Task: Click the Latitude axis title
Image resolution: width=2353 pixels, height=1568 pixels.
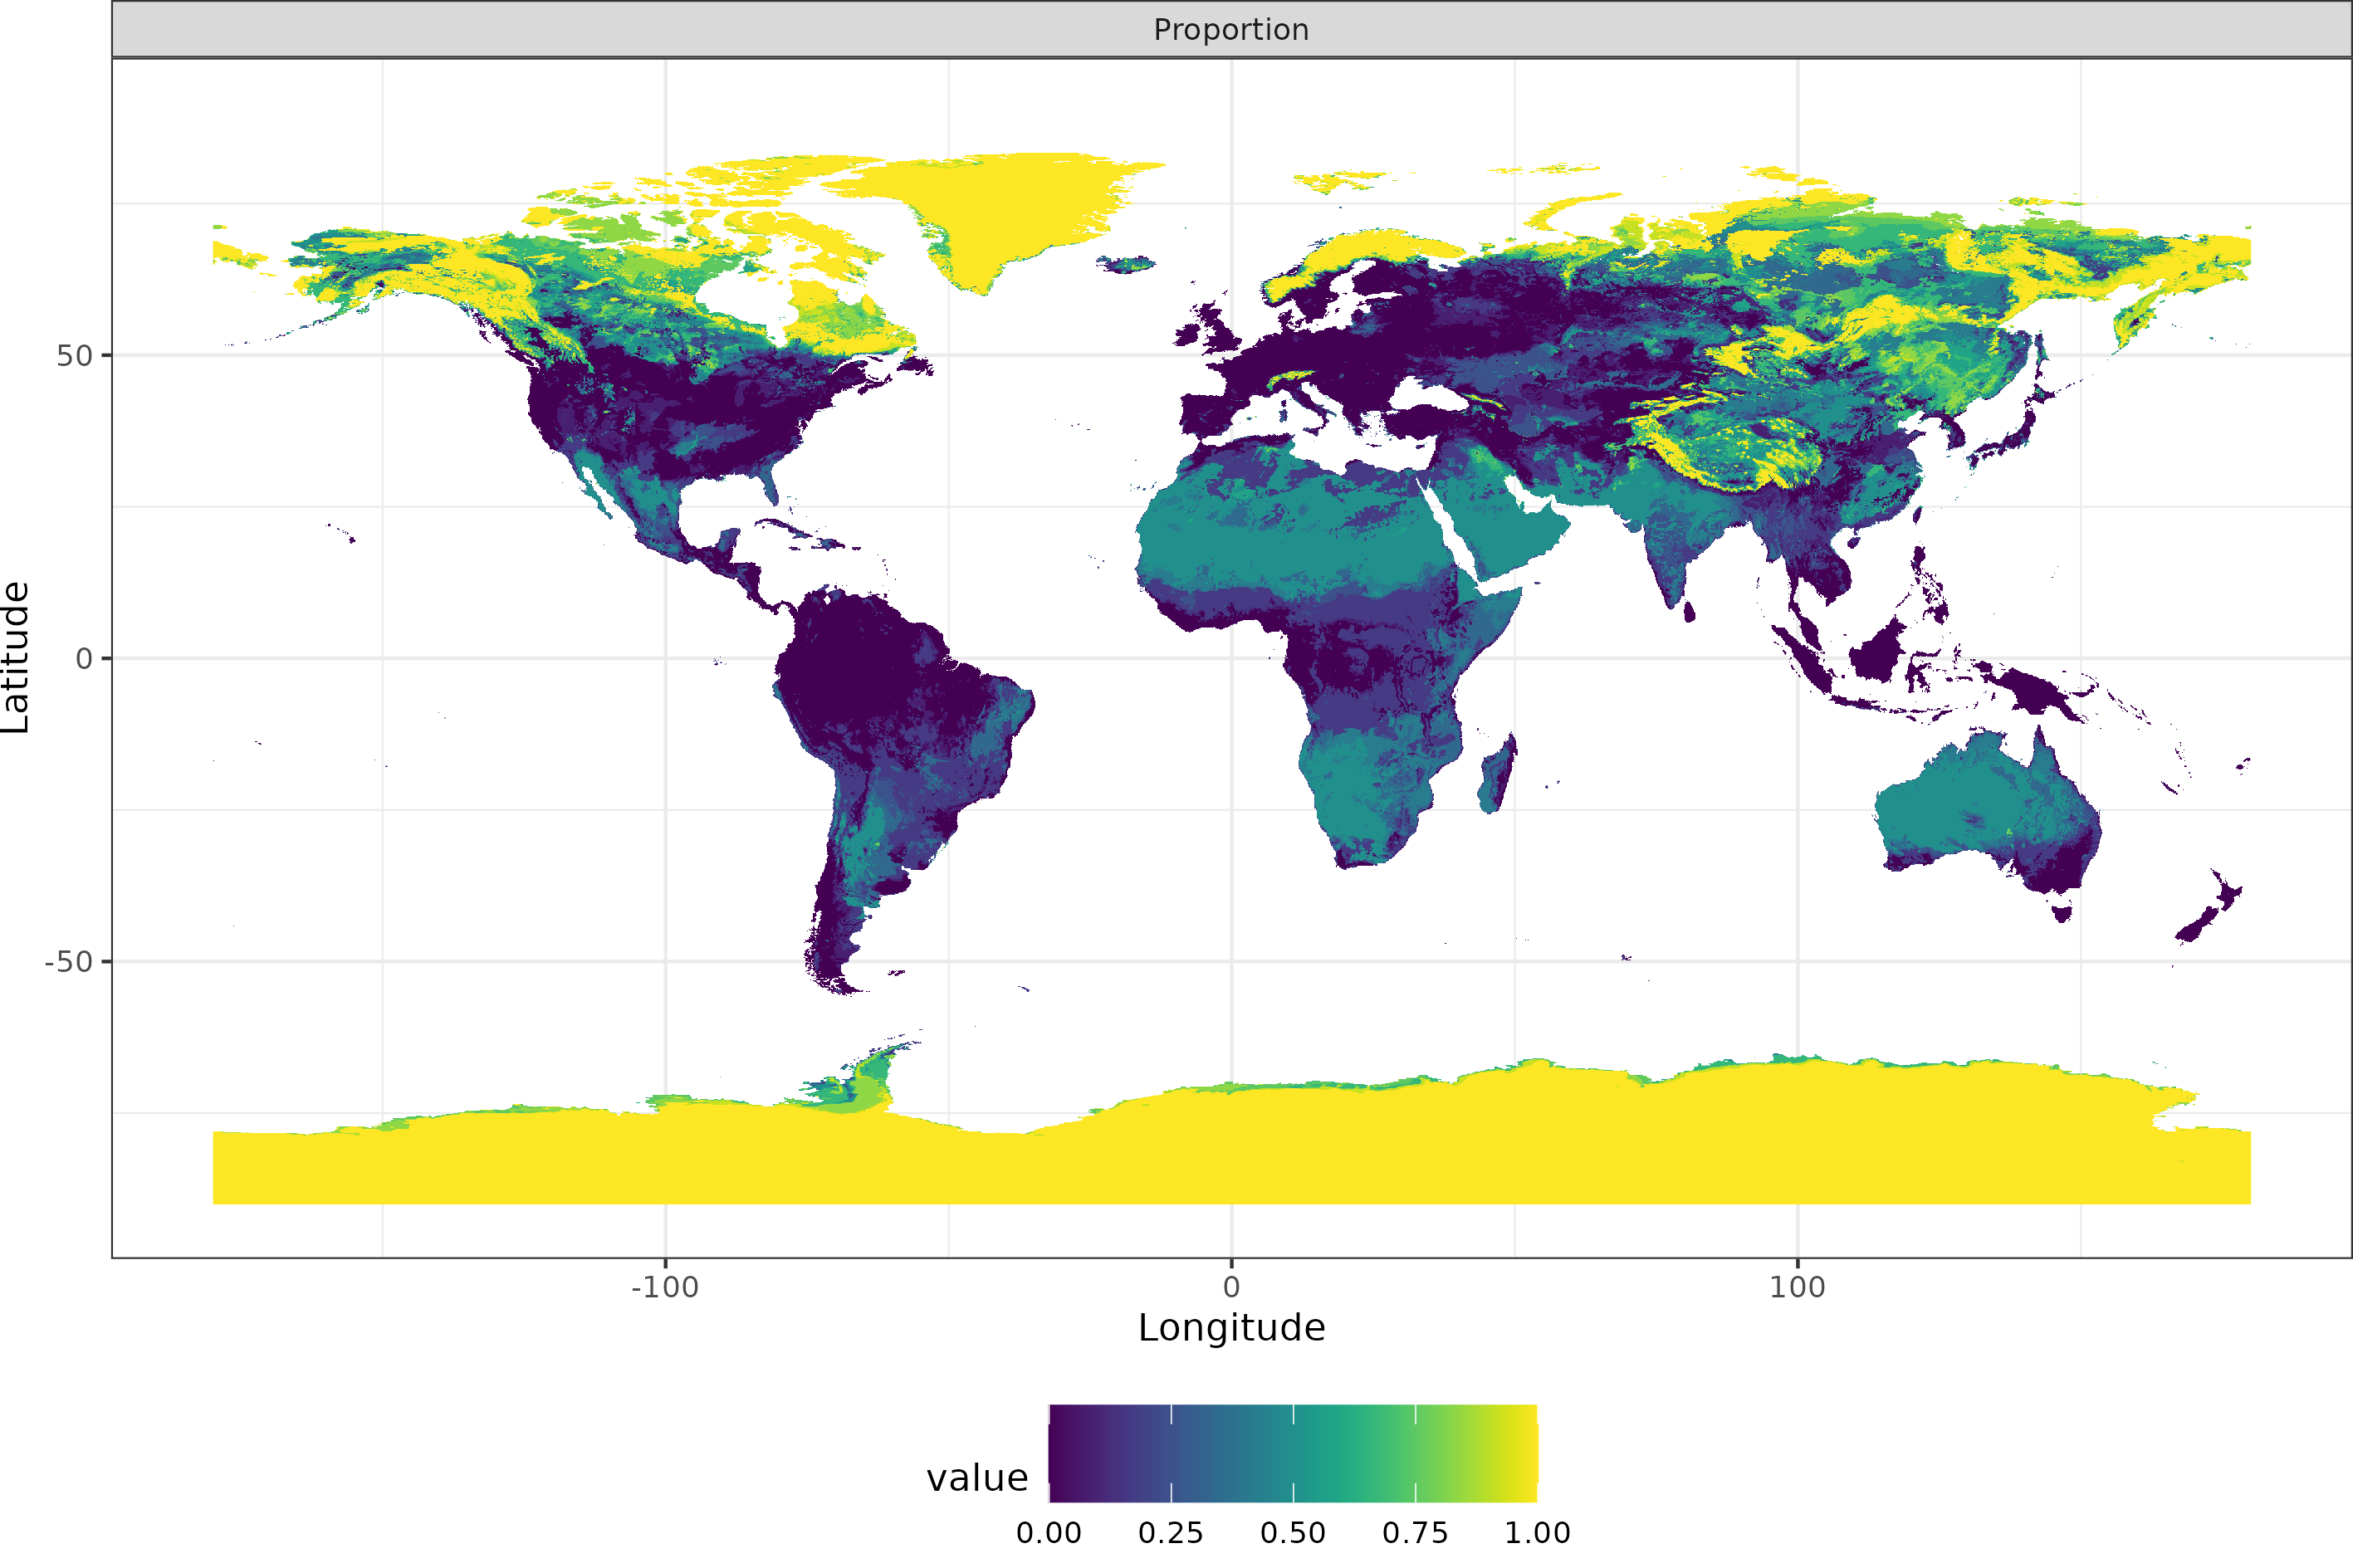Action: click(x=17, y=657)
